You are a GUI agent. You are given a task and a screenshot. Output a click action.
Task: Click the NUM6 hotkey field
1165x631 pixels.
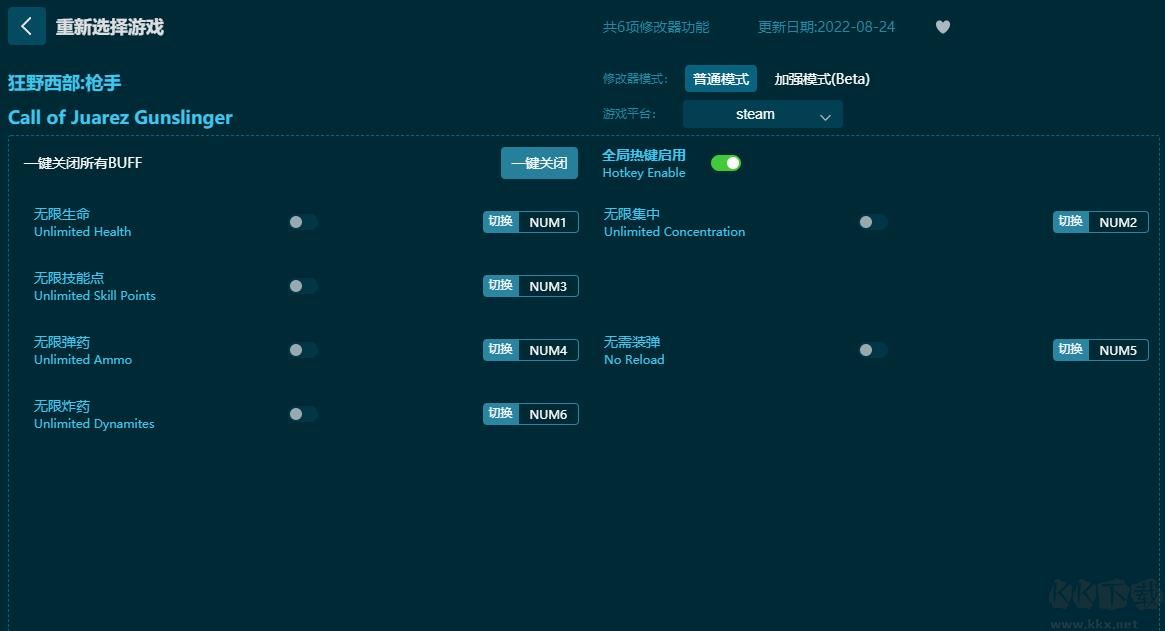click(x=548, y=414)
